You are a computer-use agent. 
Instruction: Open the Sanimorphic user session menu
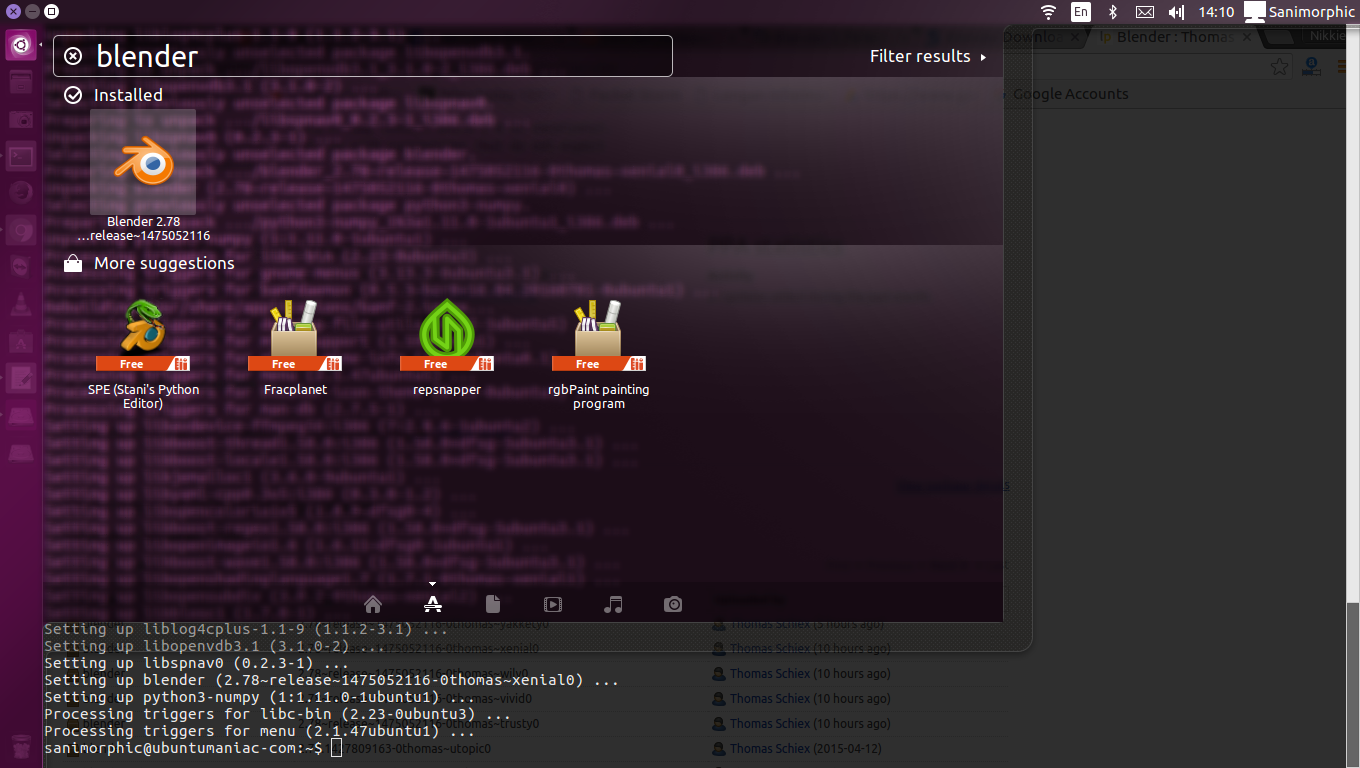pyautogui.click(x=1299, y=12)
